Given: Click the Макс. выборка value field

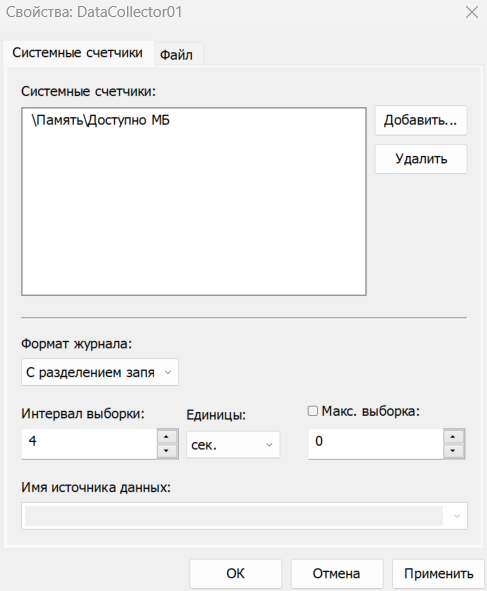Looking at the screenshot, I should pyautogui.click(x=376, y=444).
